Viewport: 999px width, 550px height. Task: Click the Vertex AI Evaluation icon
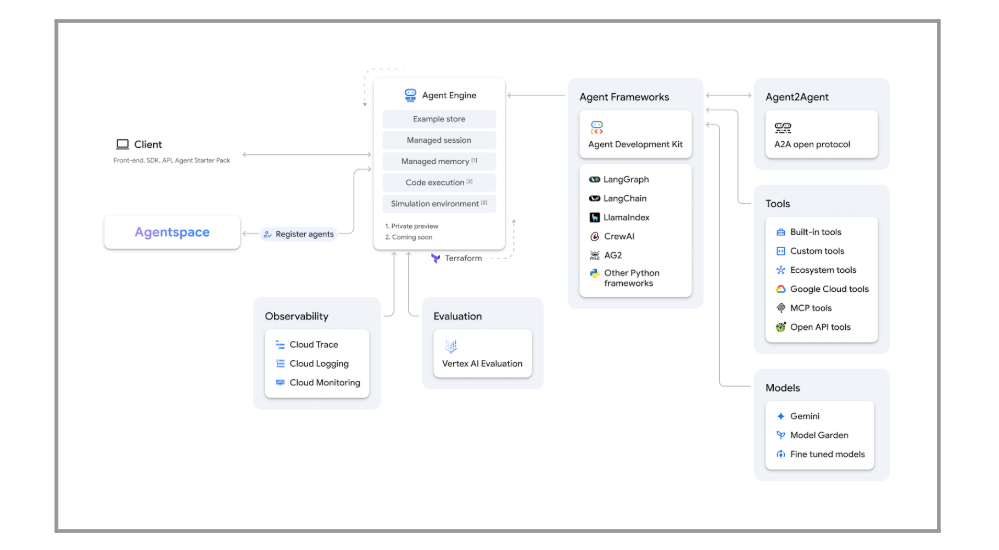451,346
